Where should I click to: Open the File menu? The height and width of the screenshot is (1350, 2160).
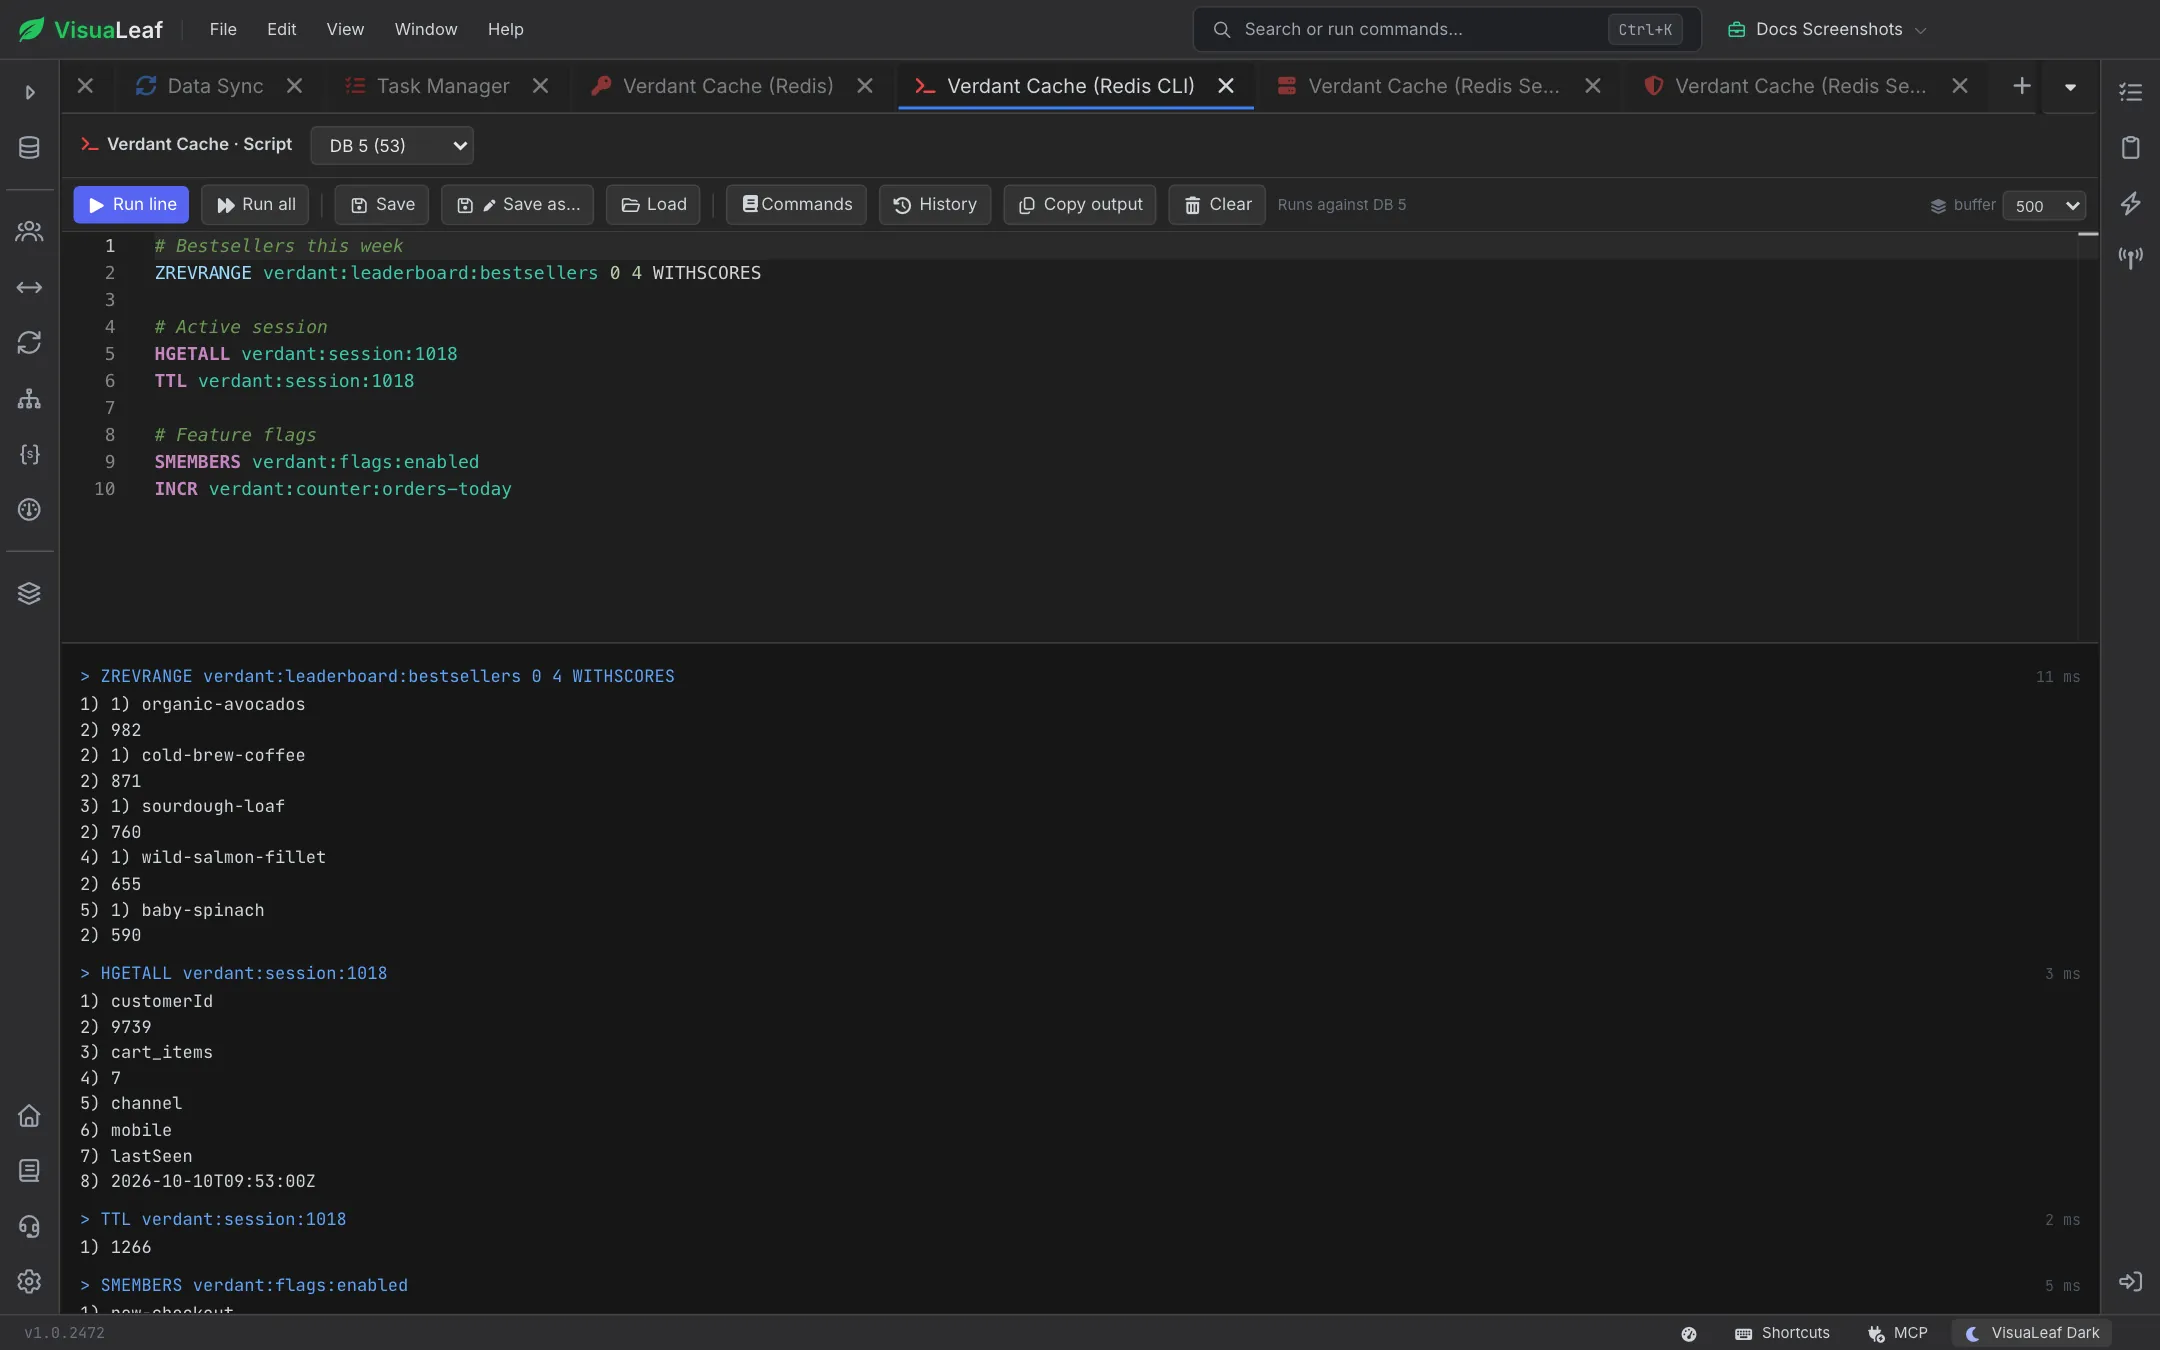click(x=223, y=29)
